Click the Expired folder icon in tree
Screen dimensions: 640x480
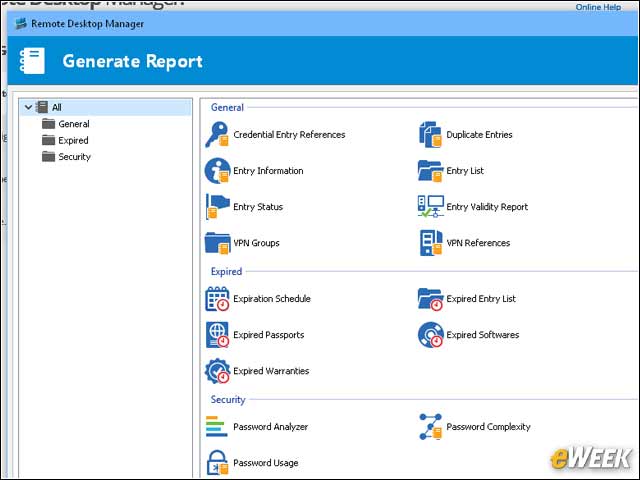[x=48, y=140]
